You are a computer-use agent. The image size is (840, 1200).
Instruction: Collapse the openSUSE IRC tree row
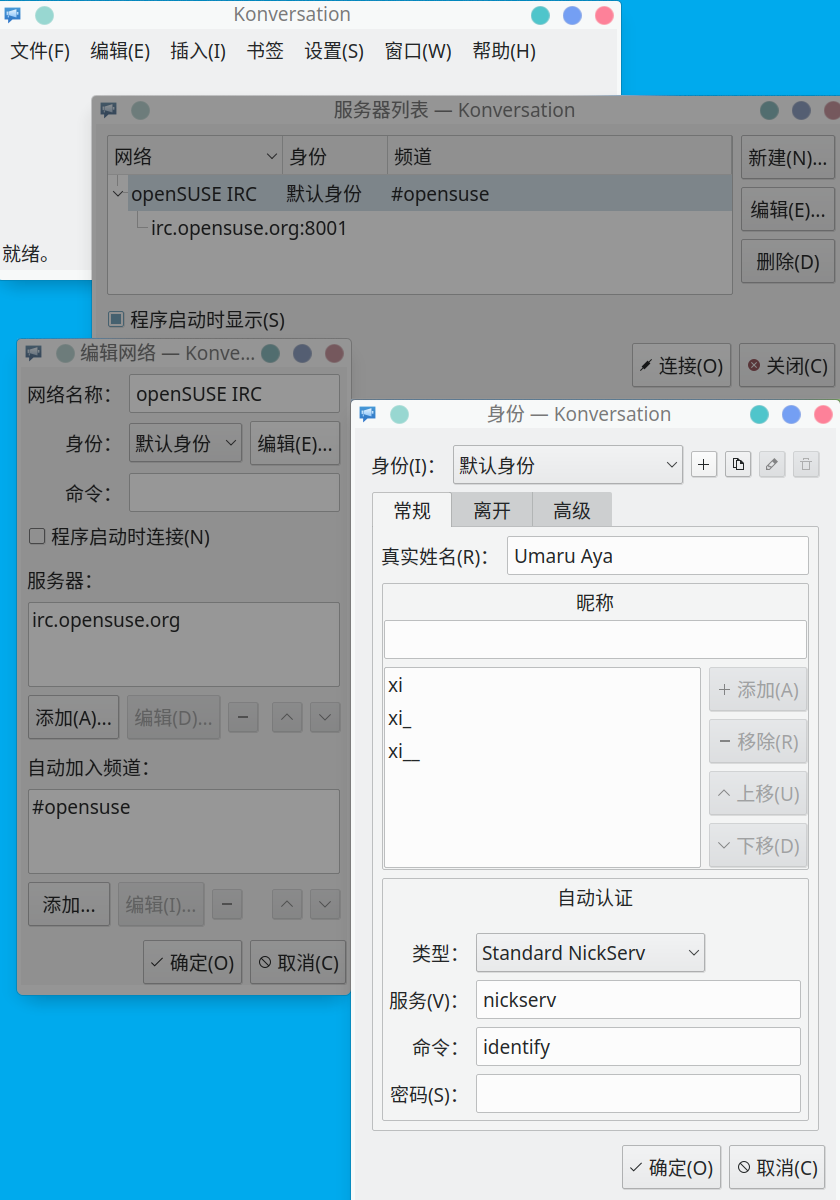click(x=119, y=194)
